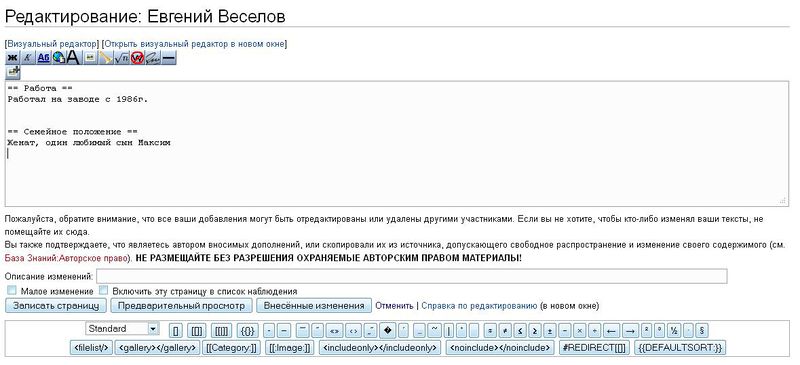Insert signature with the handwriting icon

[x=153, y=58]
